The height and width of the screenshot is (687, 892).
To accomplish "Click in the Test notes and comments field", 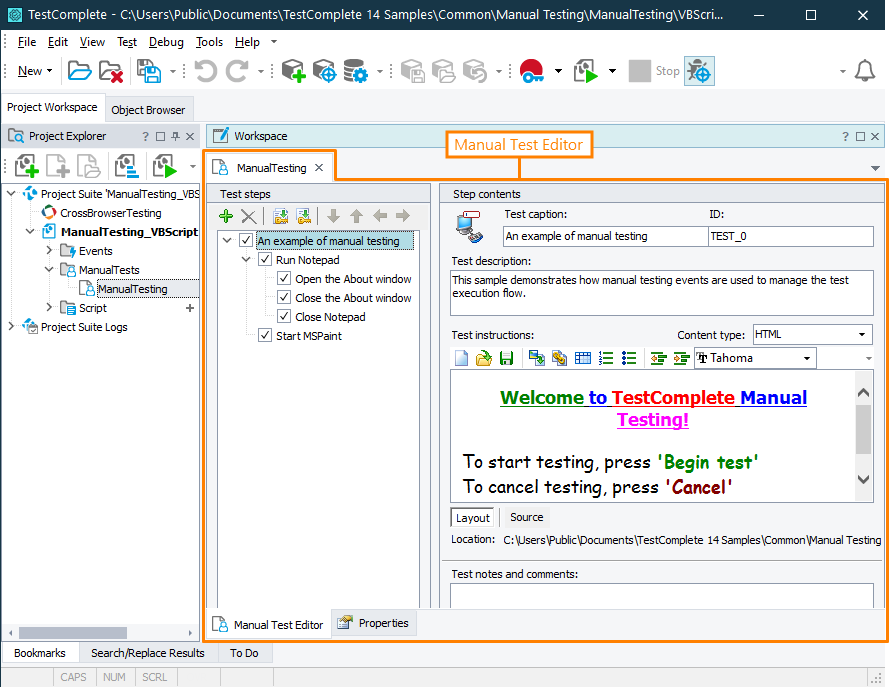I will [x=660, y=595].
